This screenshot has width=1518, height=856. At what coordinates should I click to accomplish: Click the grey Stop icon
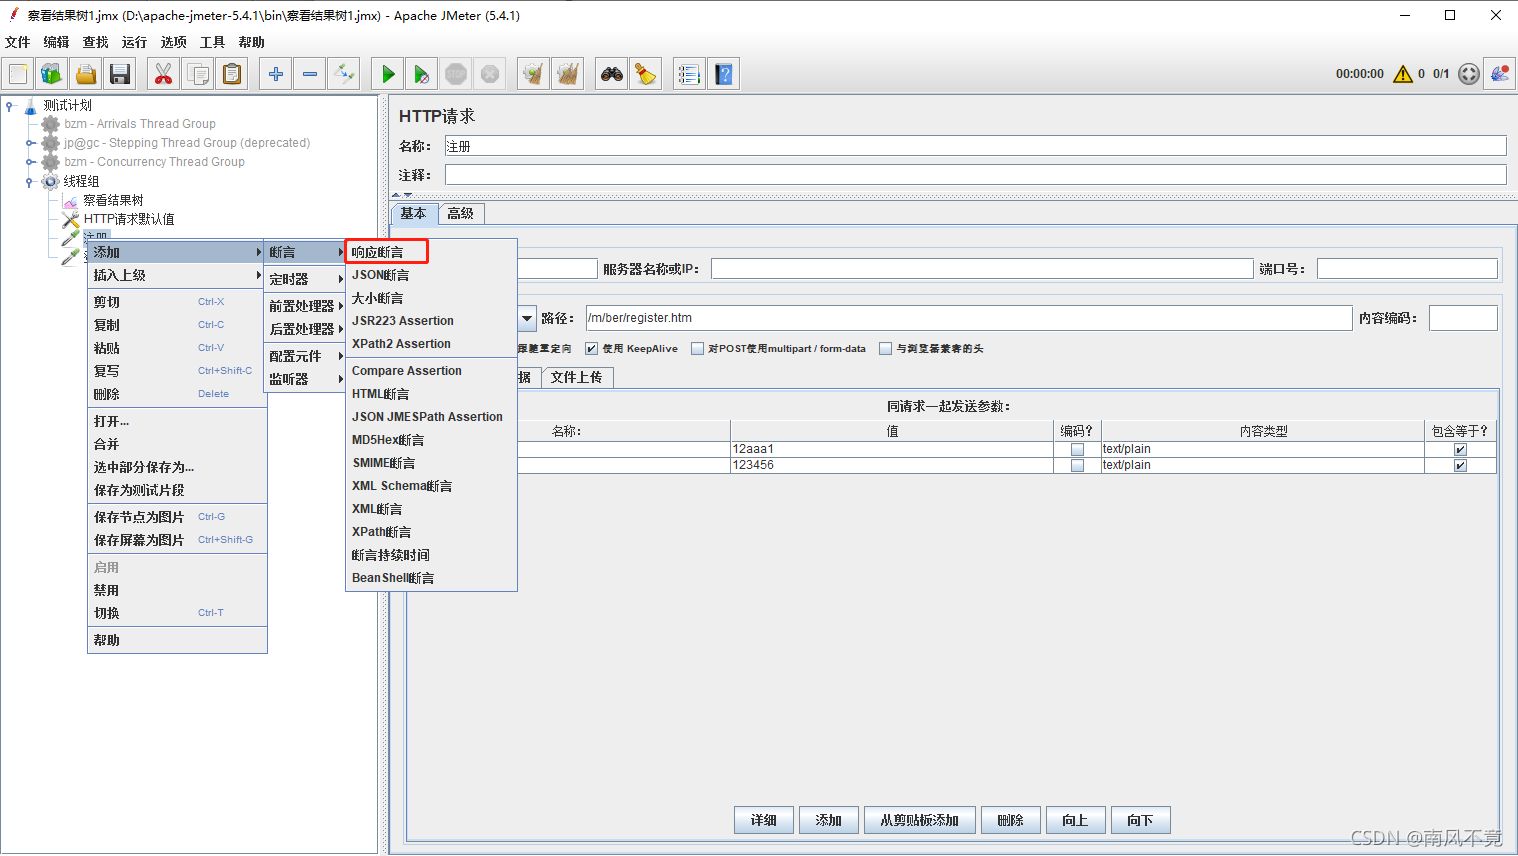[x=456, y=74]
